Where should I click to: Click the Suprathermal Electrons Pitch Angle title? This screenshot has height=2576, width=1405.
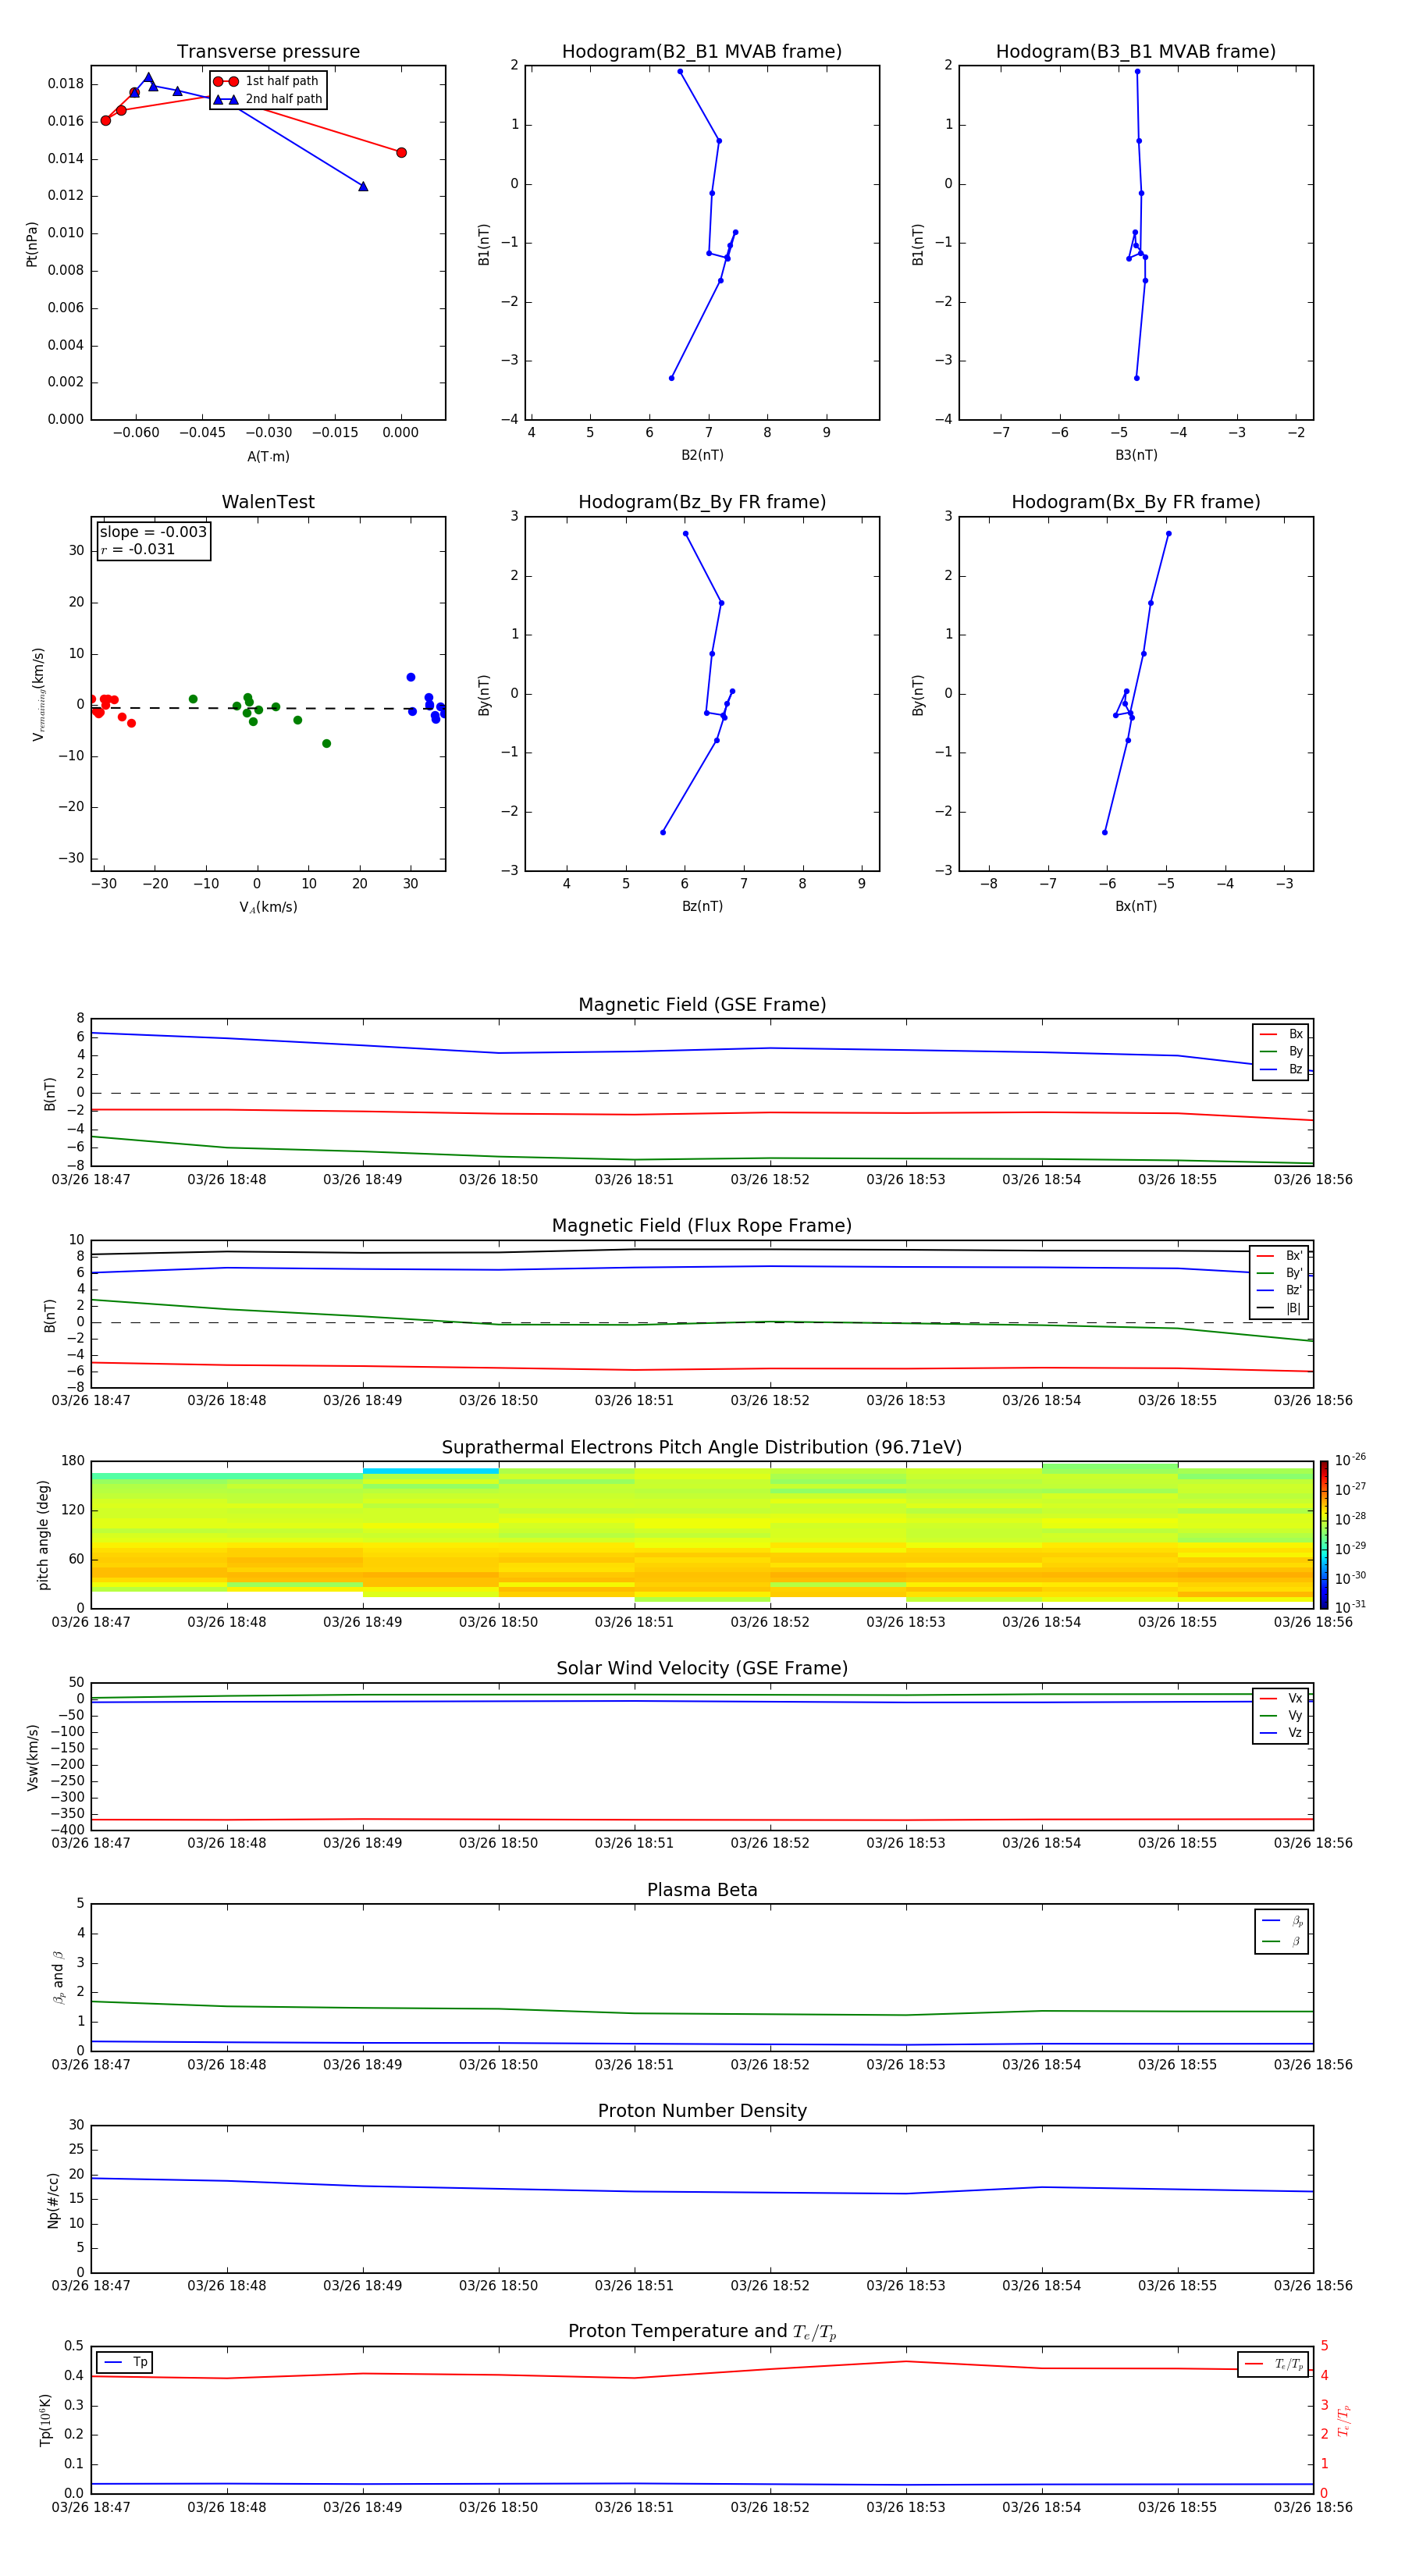point(702,1448)
